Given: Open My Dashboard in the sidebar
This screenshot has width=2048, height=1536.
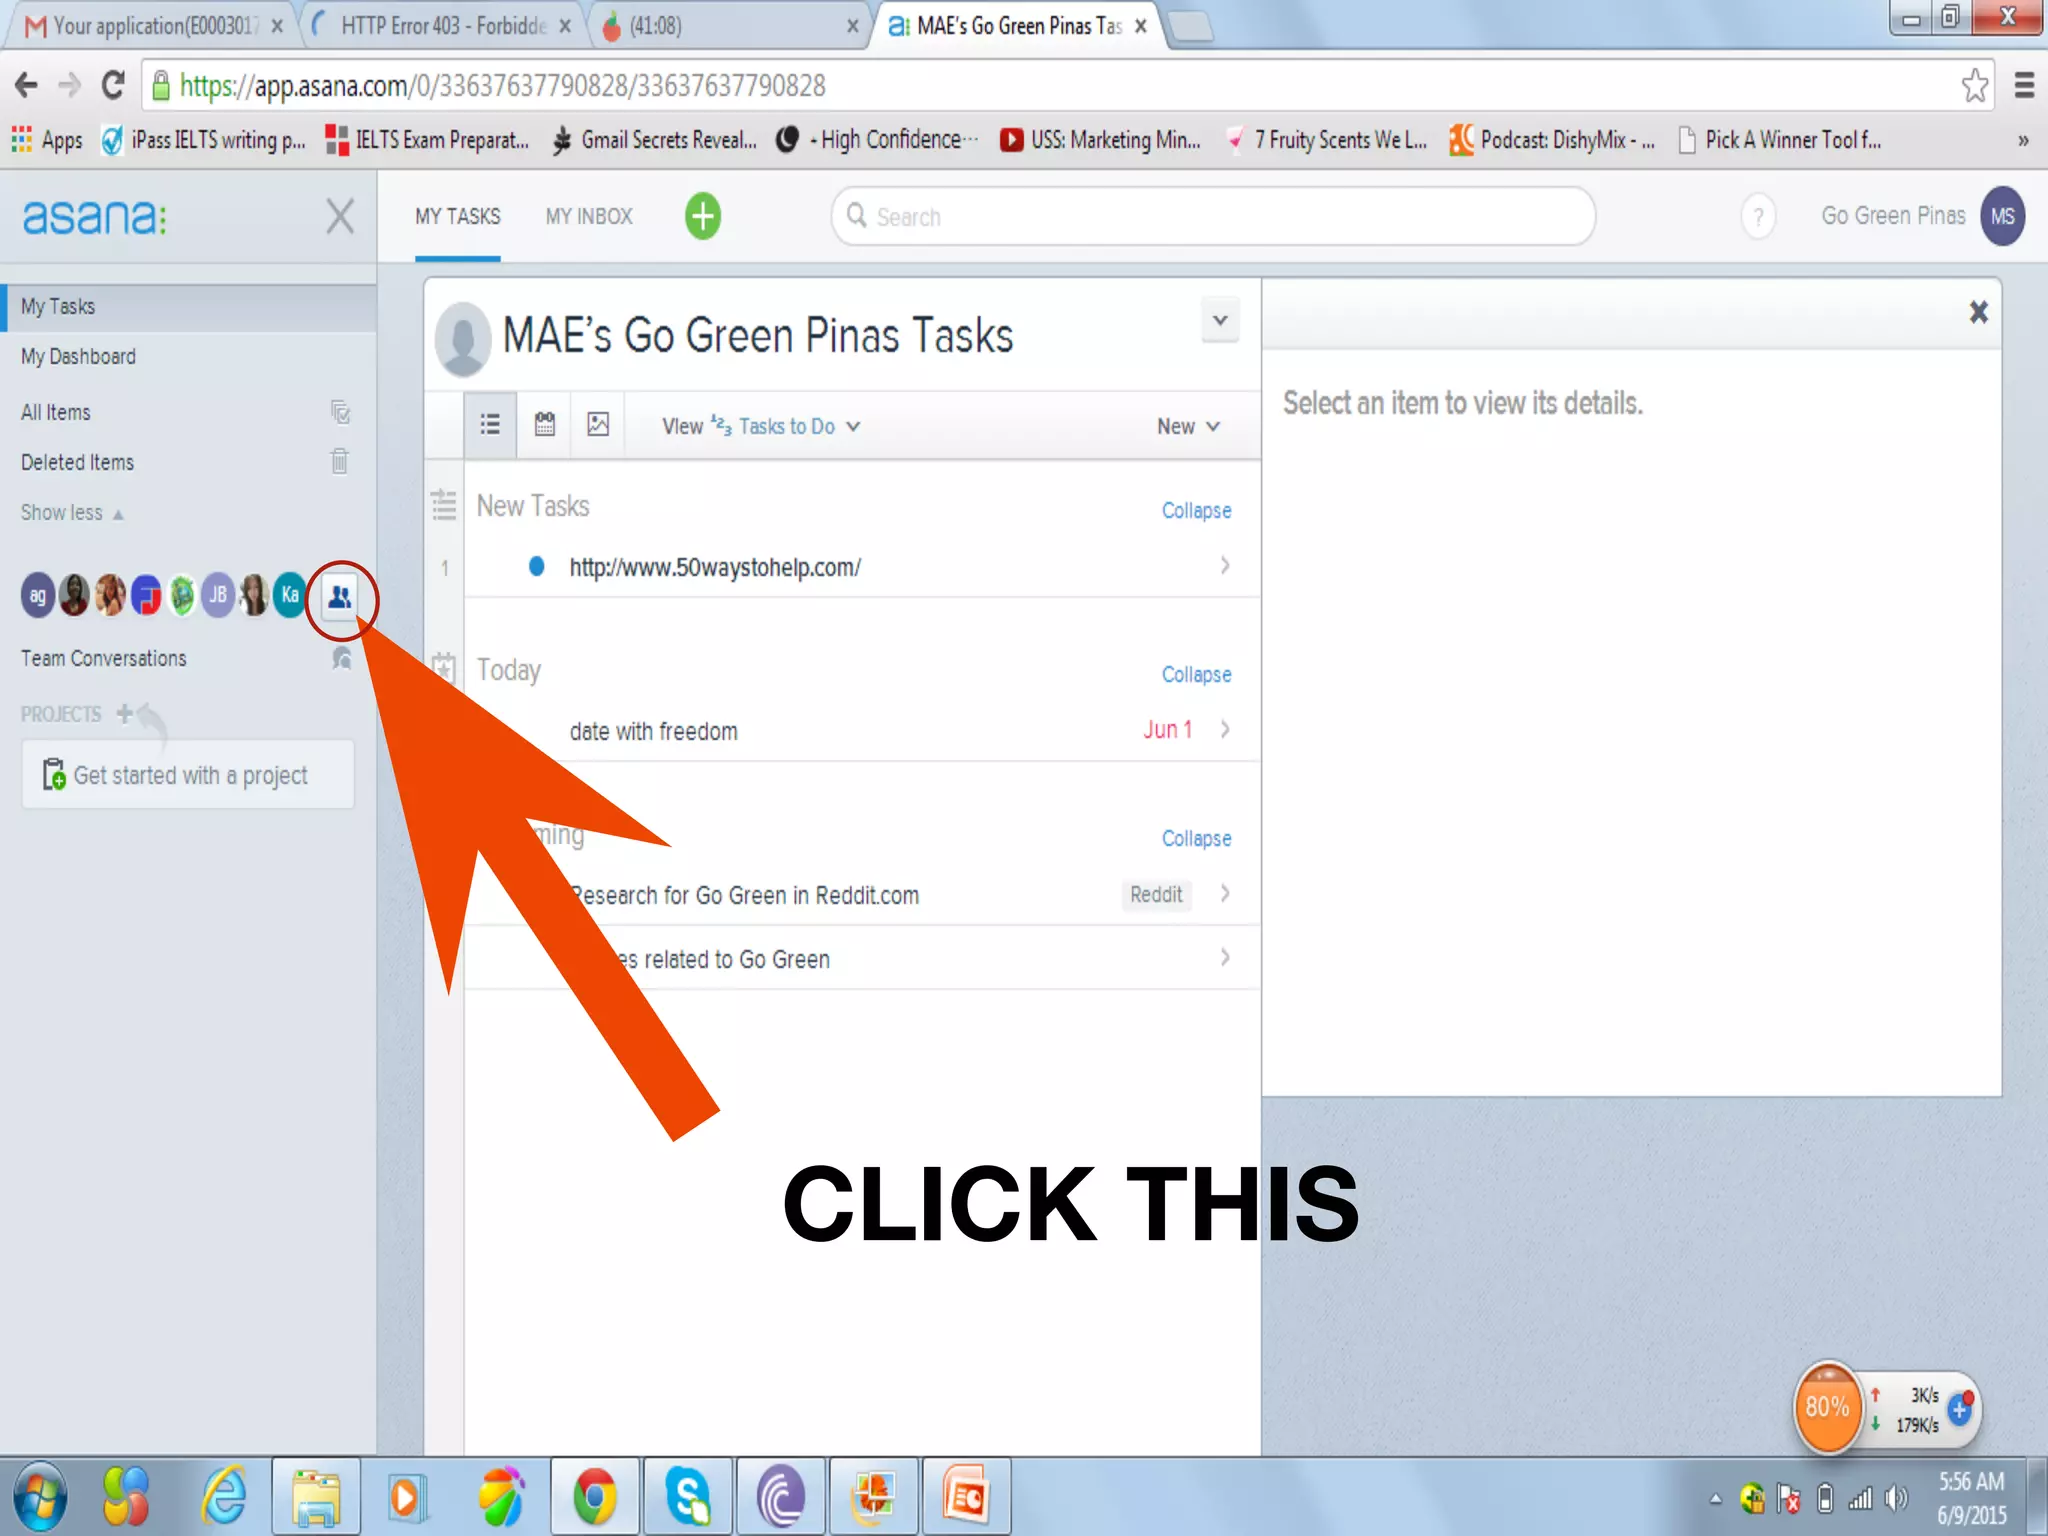Looking at the screenshot, I should point(78,357).
